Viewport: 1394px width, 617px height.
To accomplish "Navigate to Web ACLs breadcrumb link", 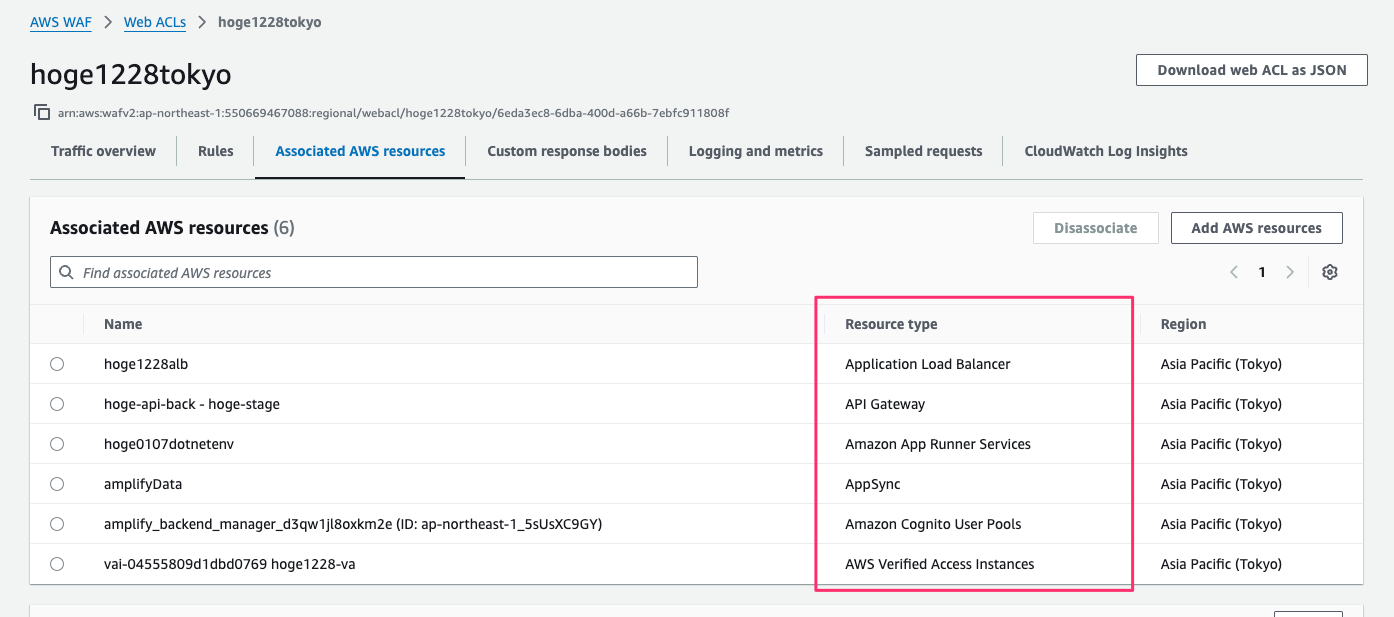I will [155, 22].
